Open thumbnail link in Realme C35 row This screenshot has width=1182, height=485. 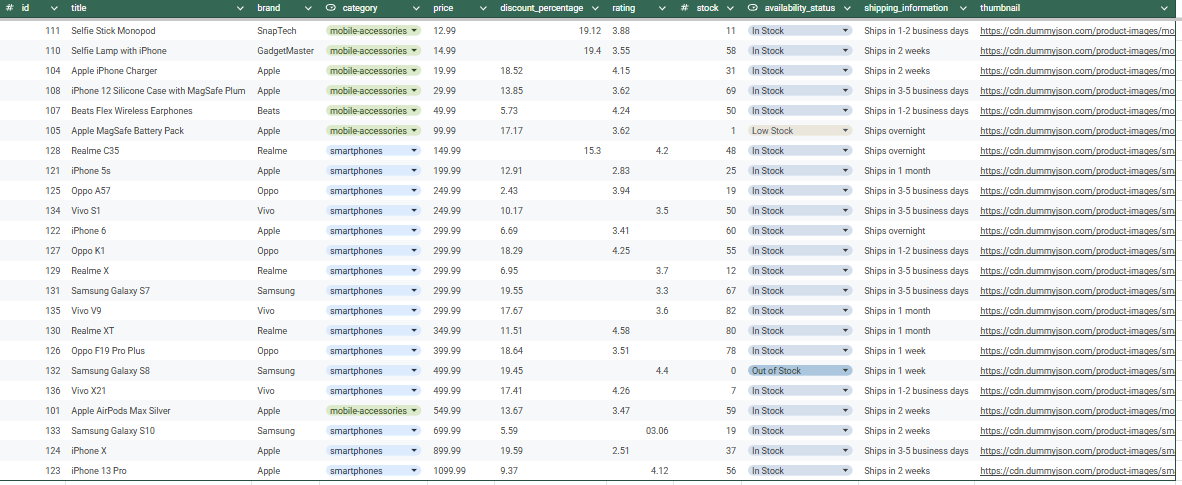pyautogui.click(x=1077, y=151)
